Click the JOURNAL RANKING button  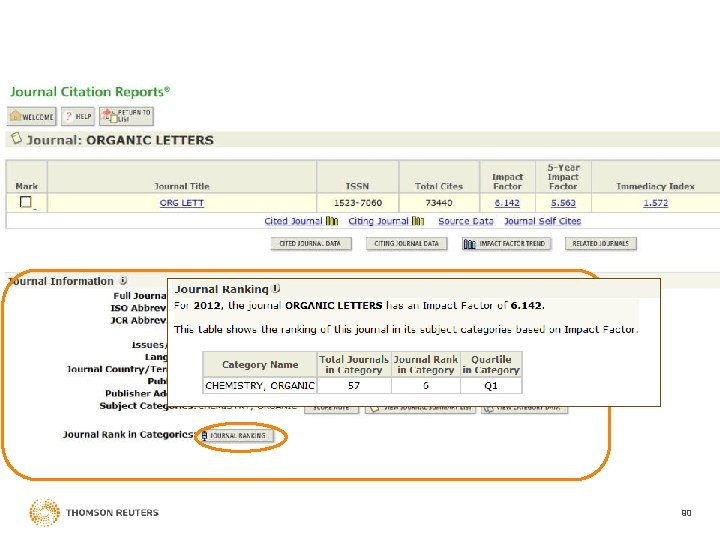point(237,435)
